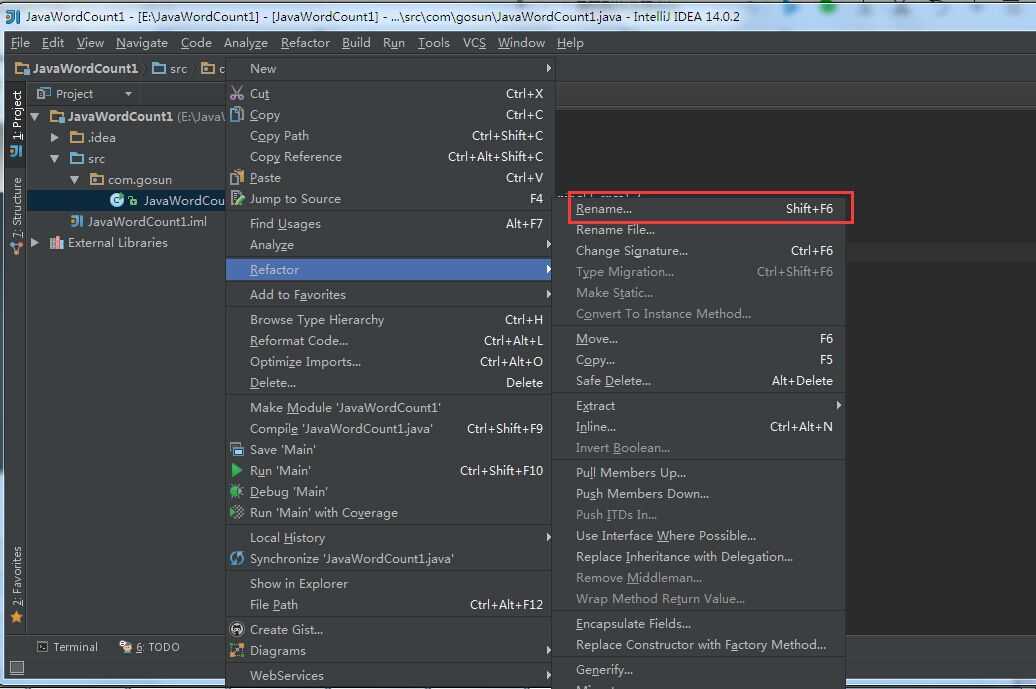Click the Terminal tool window icon
Viewport: 1036px width, 689px height.
pyautogui.click(x=42, y=647)
